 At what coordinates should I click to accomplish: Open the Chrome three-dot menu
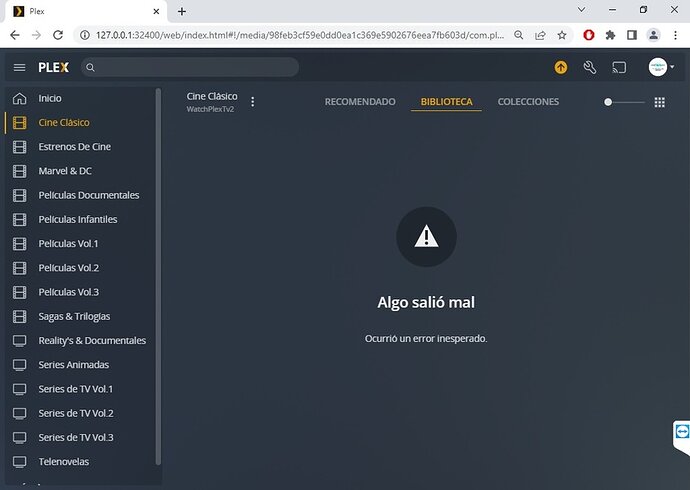point(675,35)
